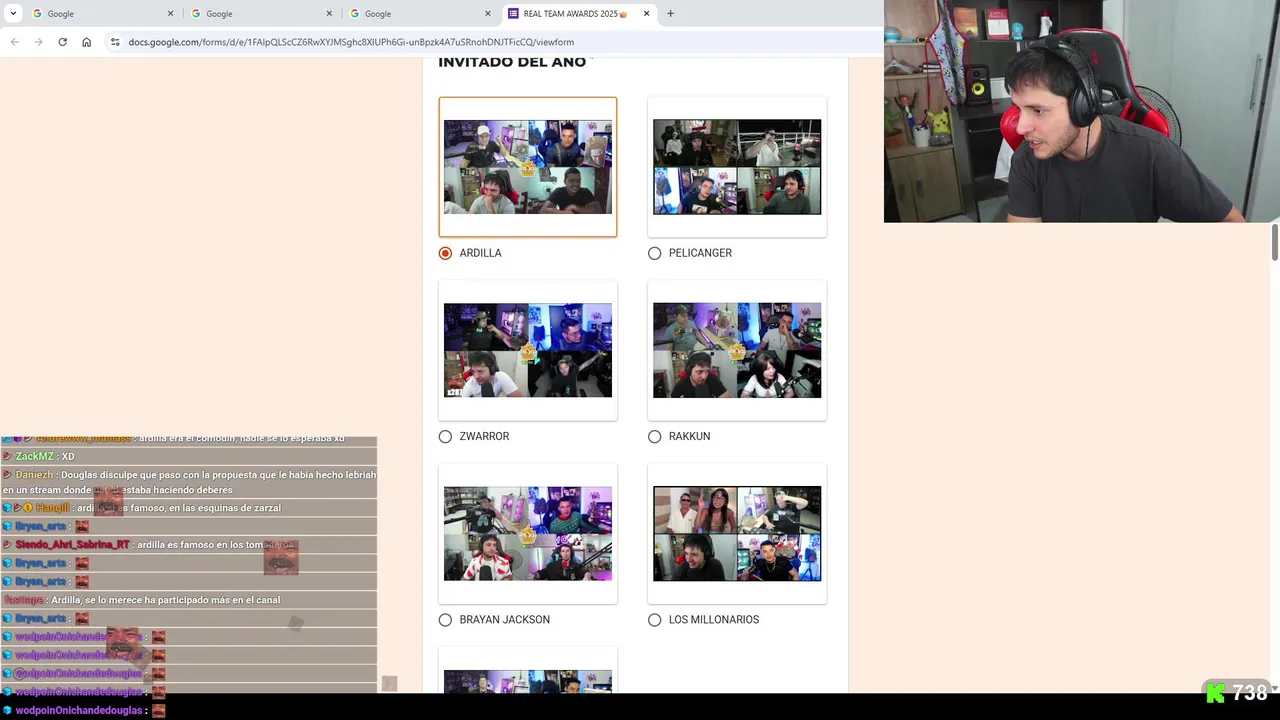1280x720 pixels.
Task: Select the ARDILLA radio button
Action: [x=445, y=253]
